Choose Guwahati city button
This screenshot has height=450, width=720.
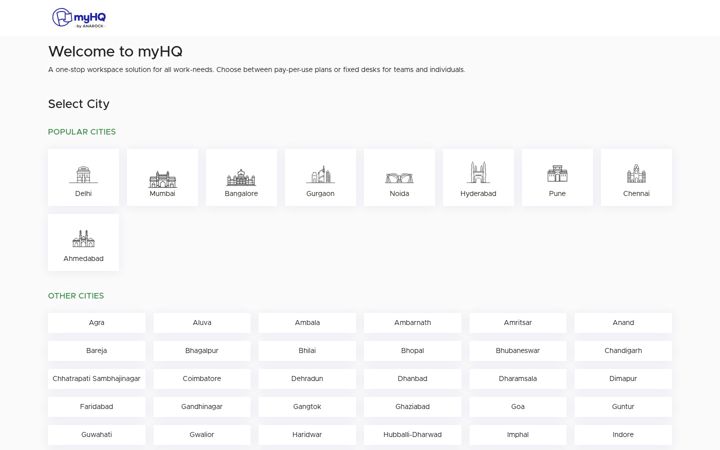tap(96, 435)
